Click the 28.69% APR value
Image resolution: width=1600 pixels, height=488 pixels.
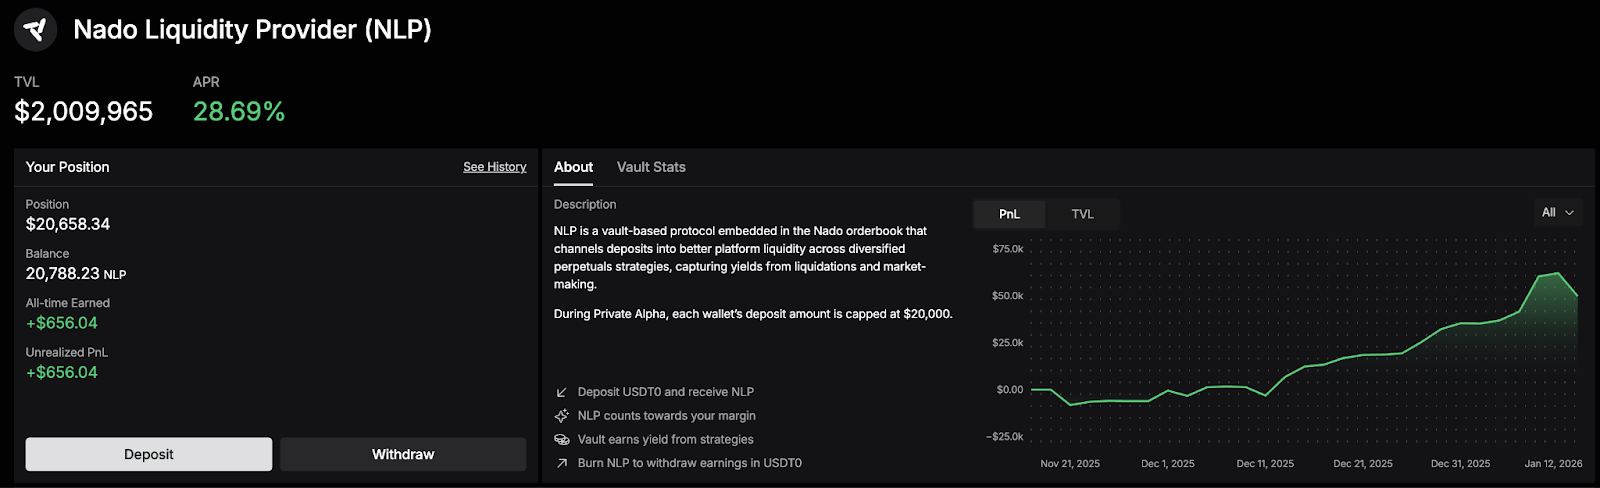[x=239, y=112]
